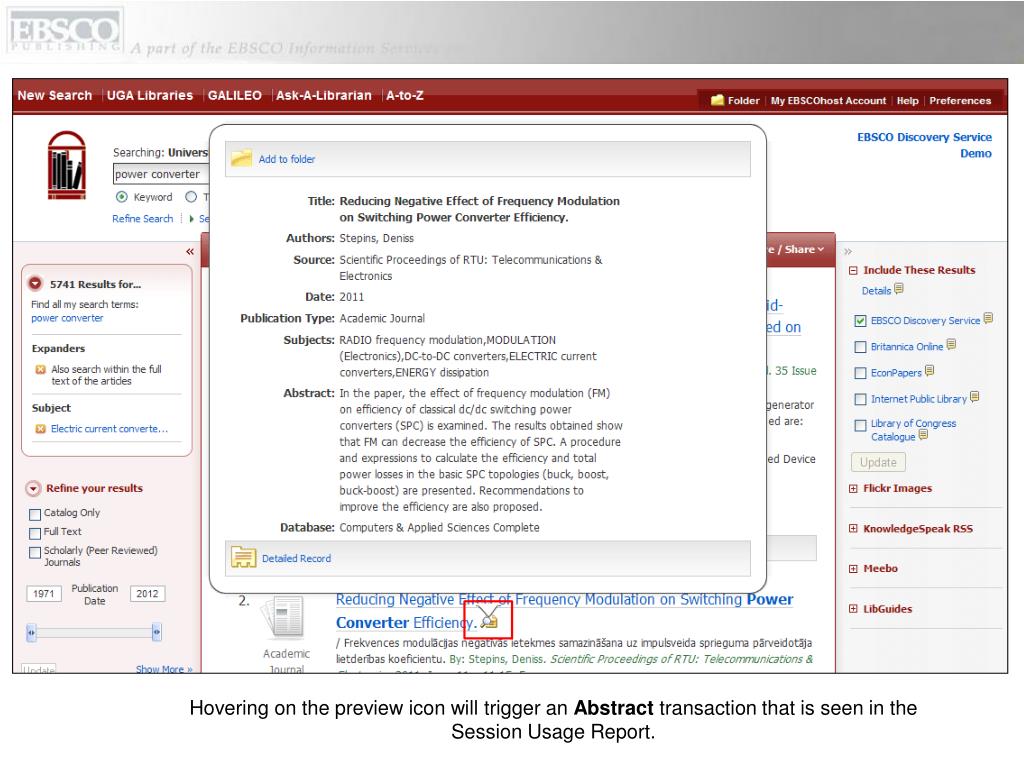
Task: Click the right publication date slider handle
Action: (x=156, y=632)
